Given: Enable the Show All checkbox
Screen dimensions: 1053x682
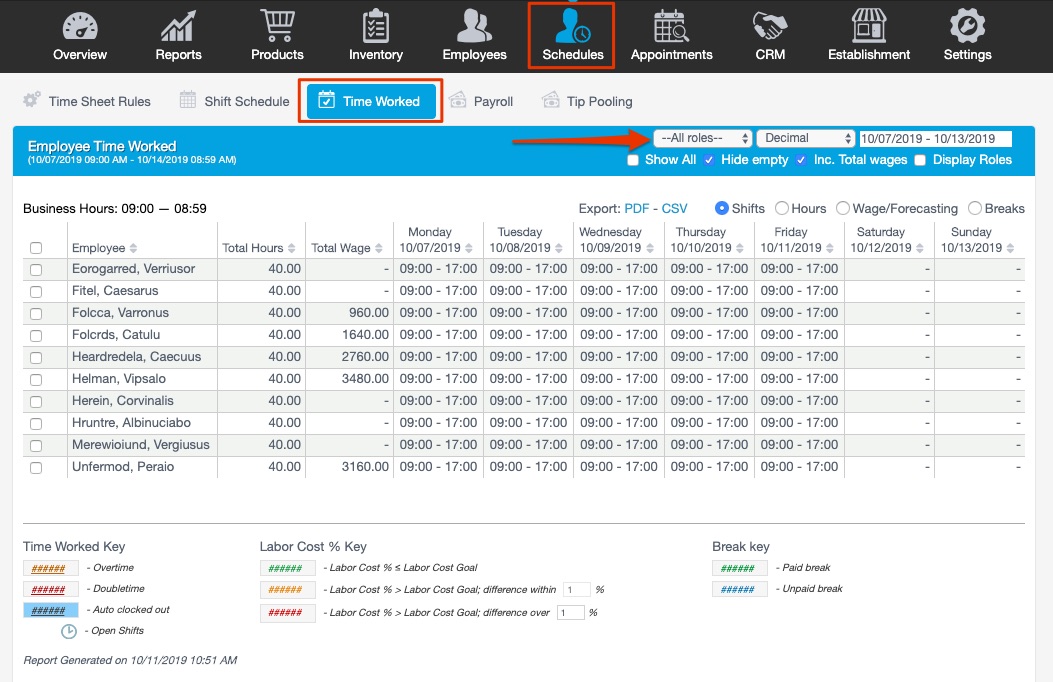Looking at the screenshot, I should click(x=633, y=160).
